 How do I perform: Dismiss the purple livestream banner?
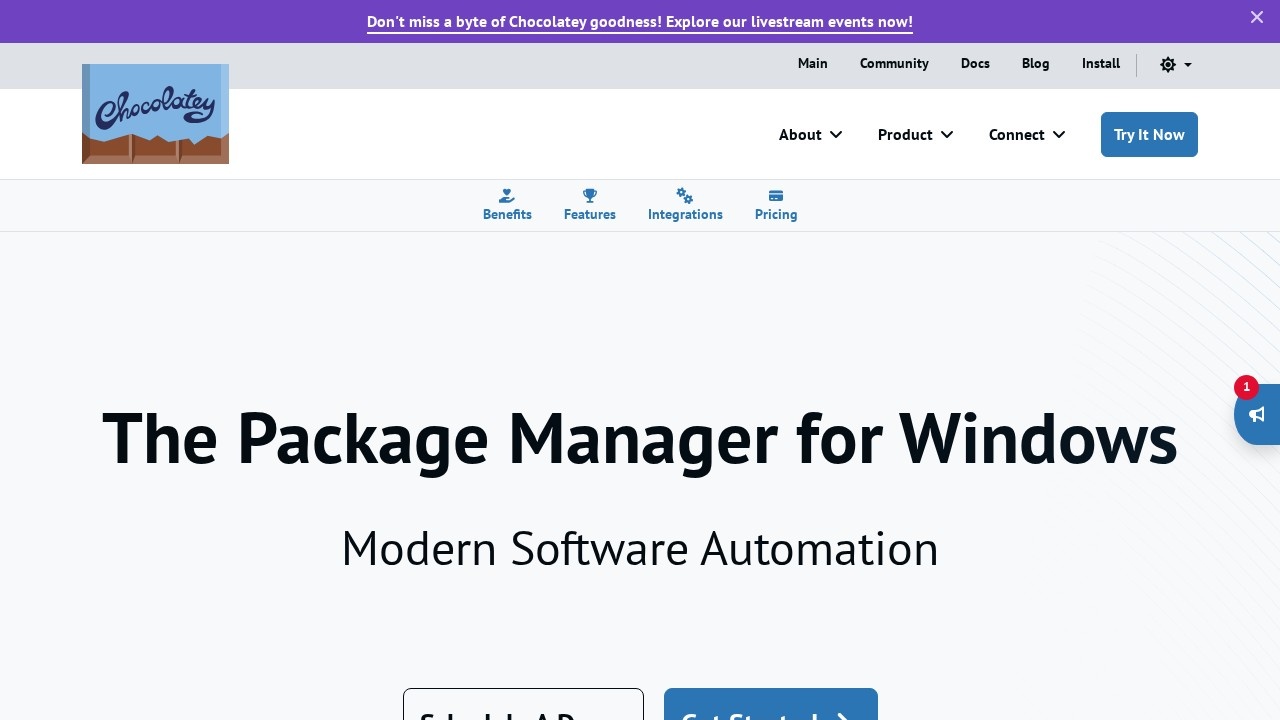[x=1257, y=17]
